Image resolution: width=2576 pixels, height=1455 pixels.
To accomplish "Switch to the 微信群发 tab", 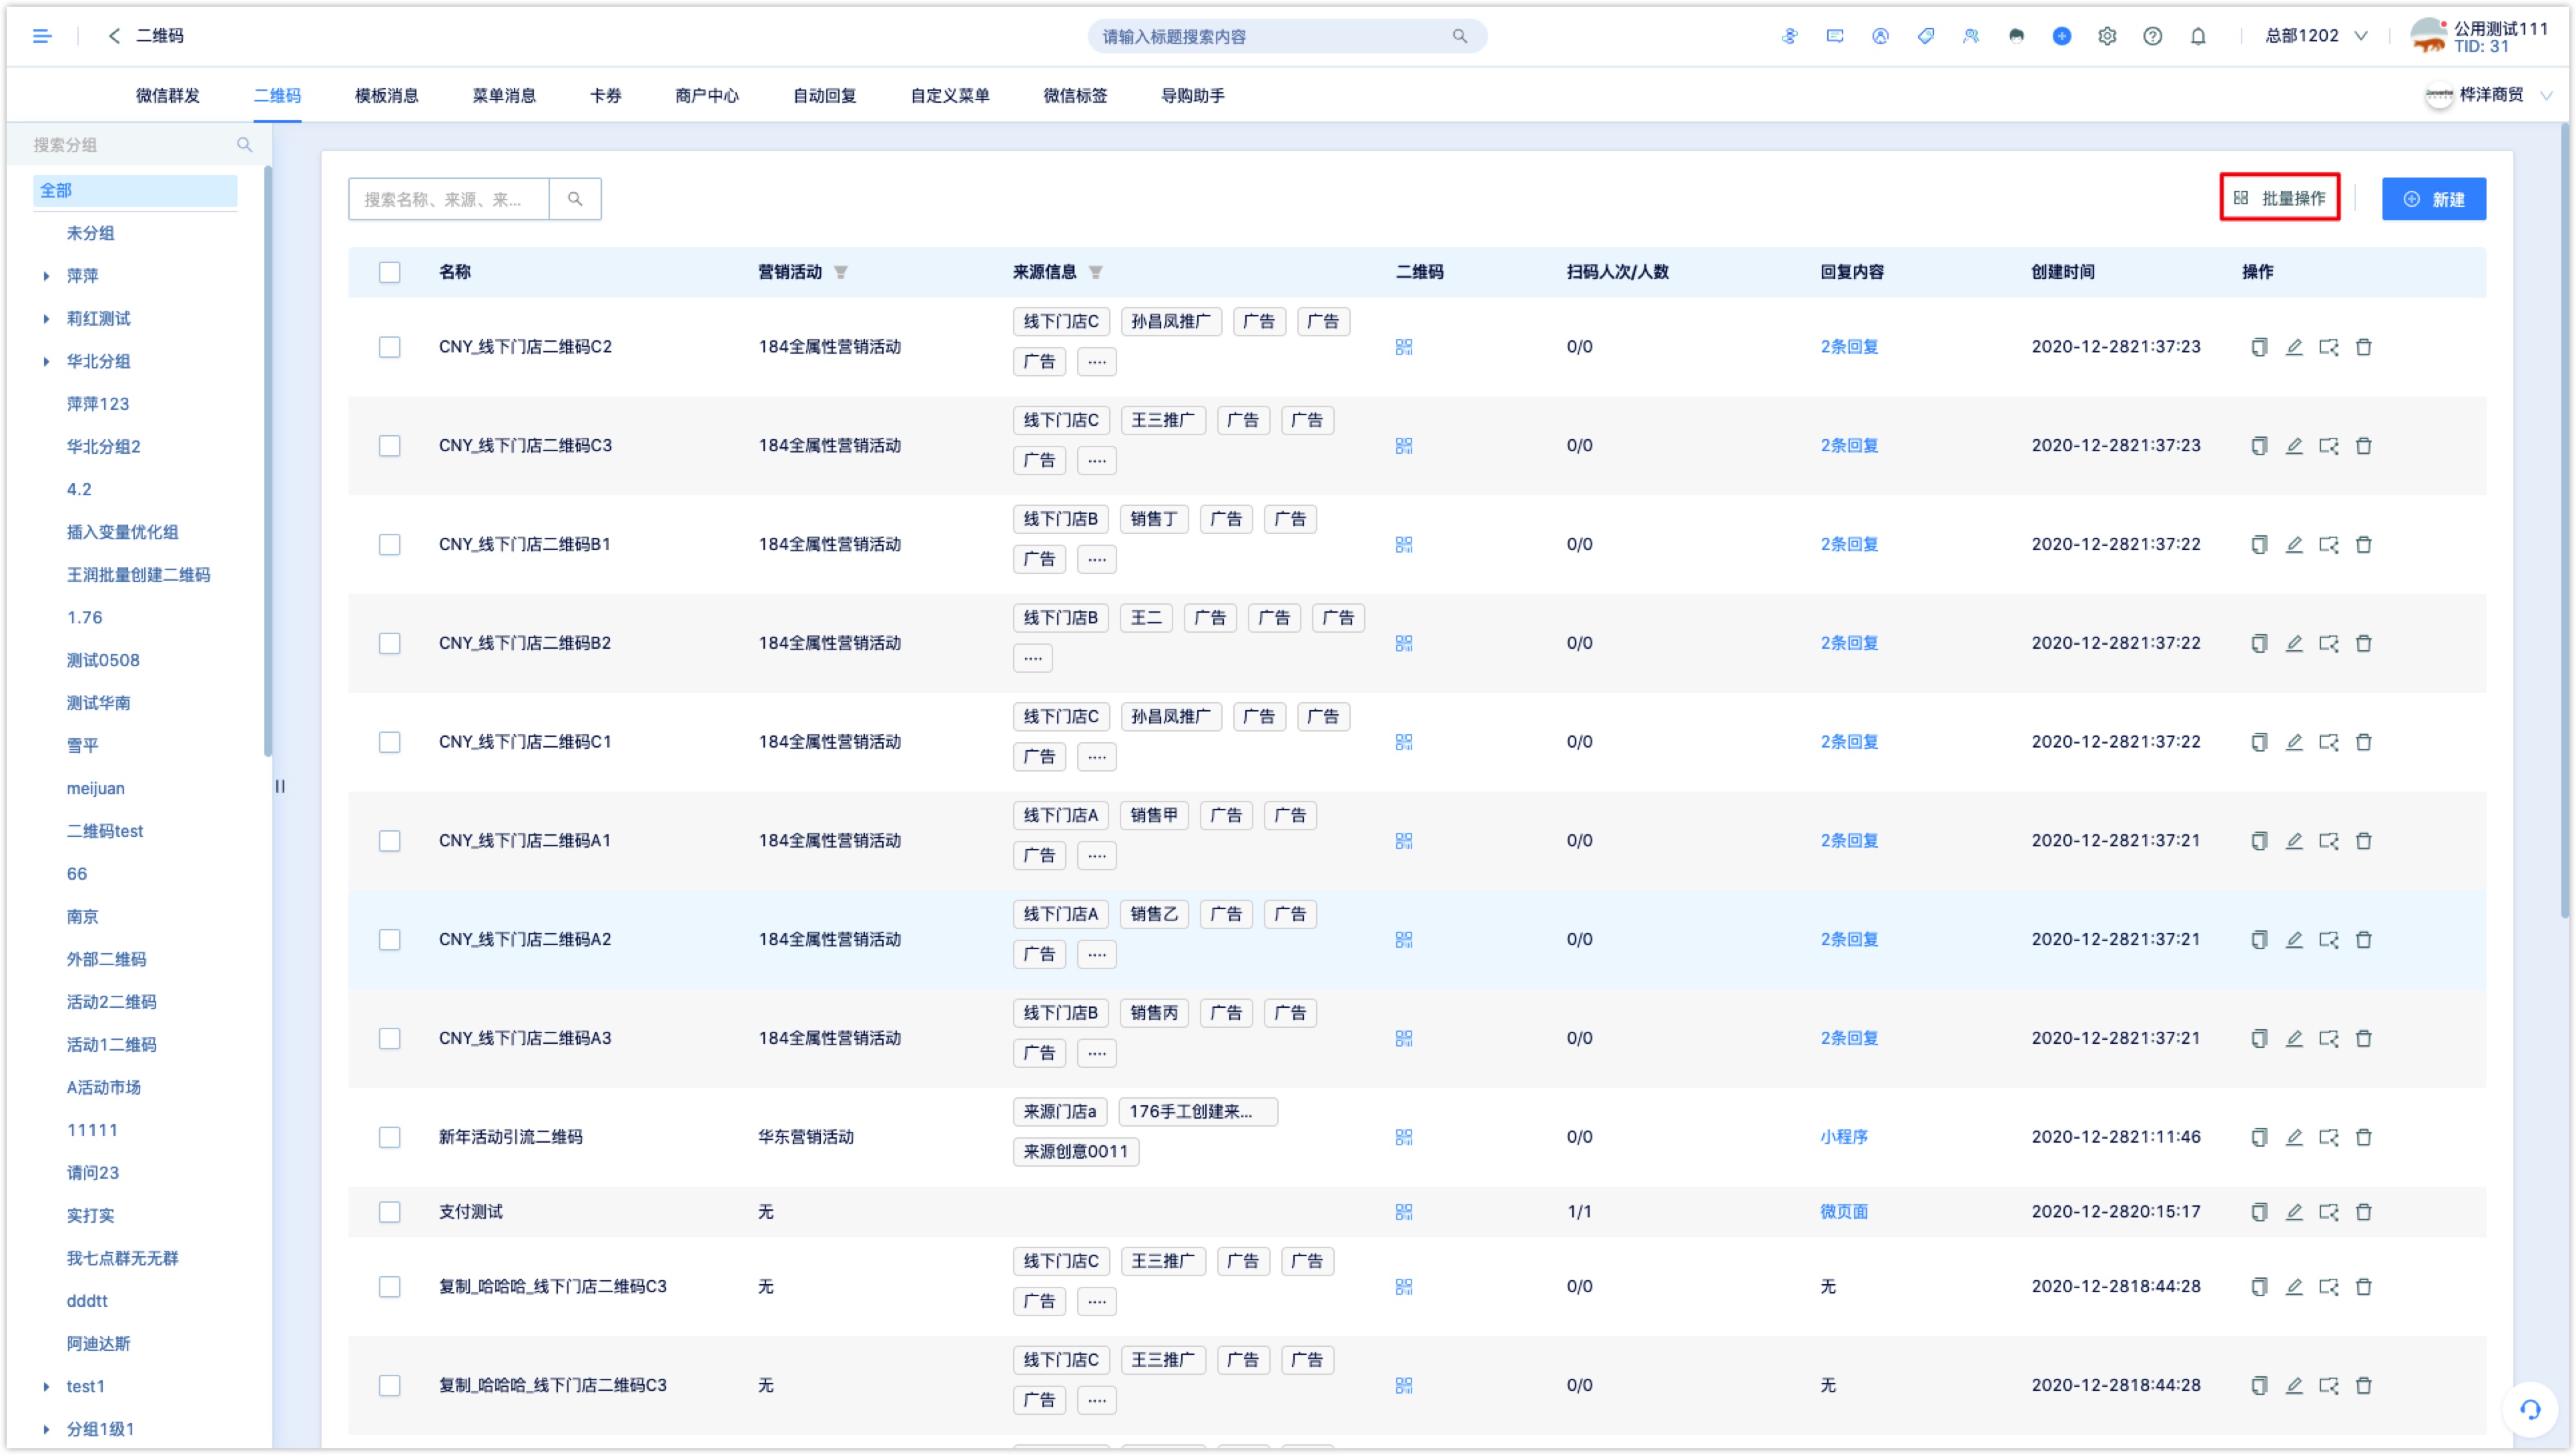I will pos(168,96).
